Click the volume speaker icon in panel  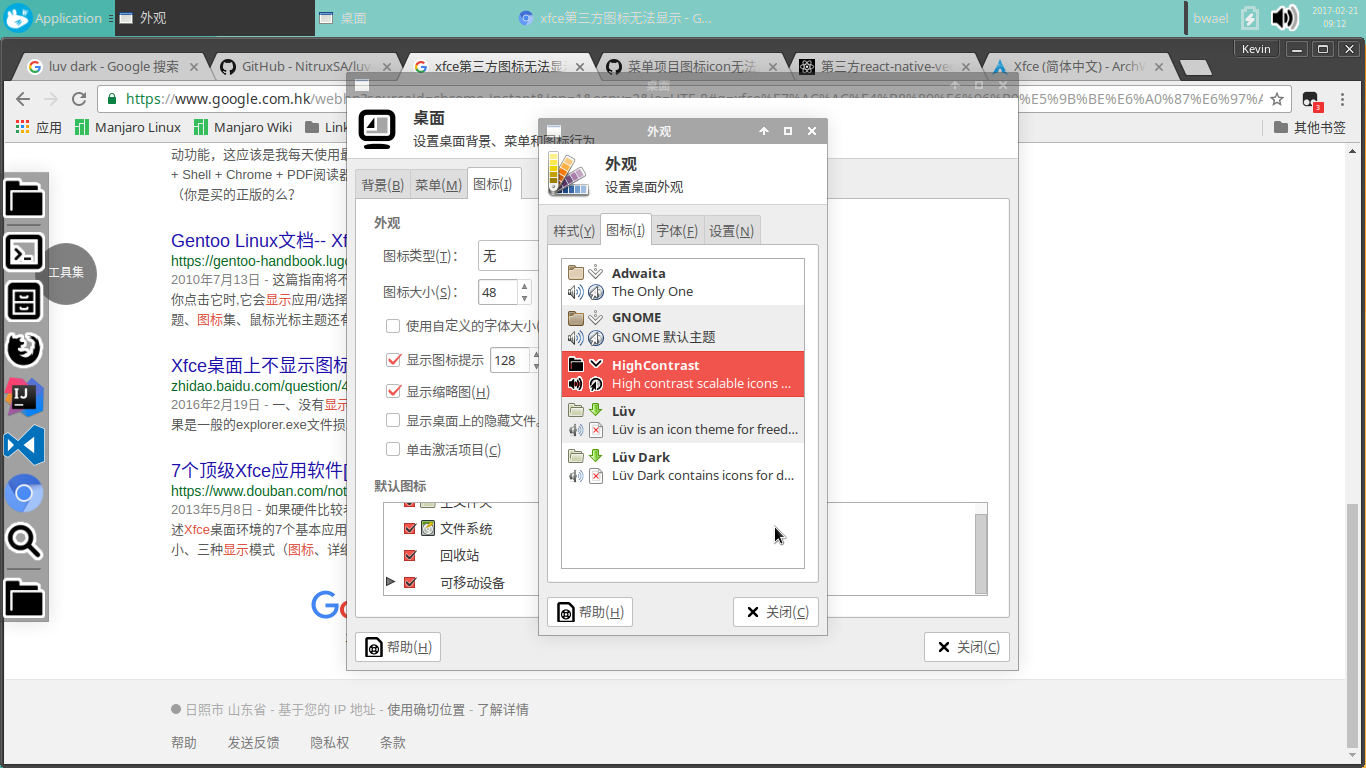coord(1284,17)
